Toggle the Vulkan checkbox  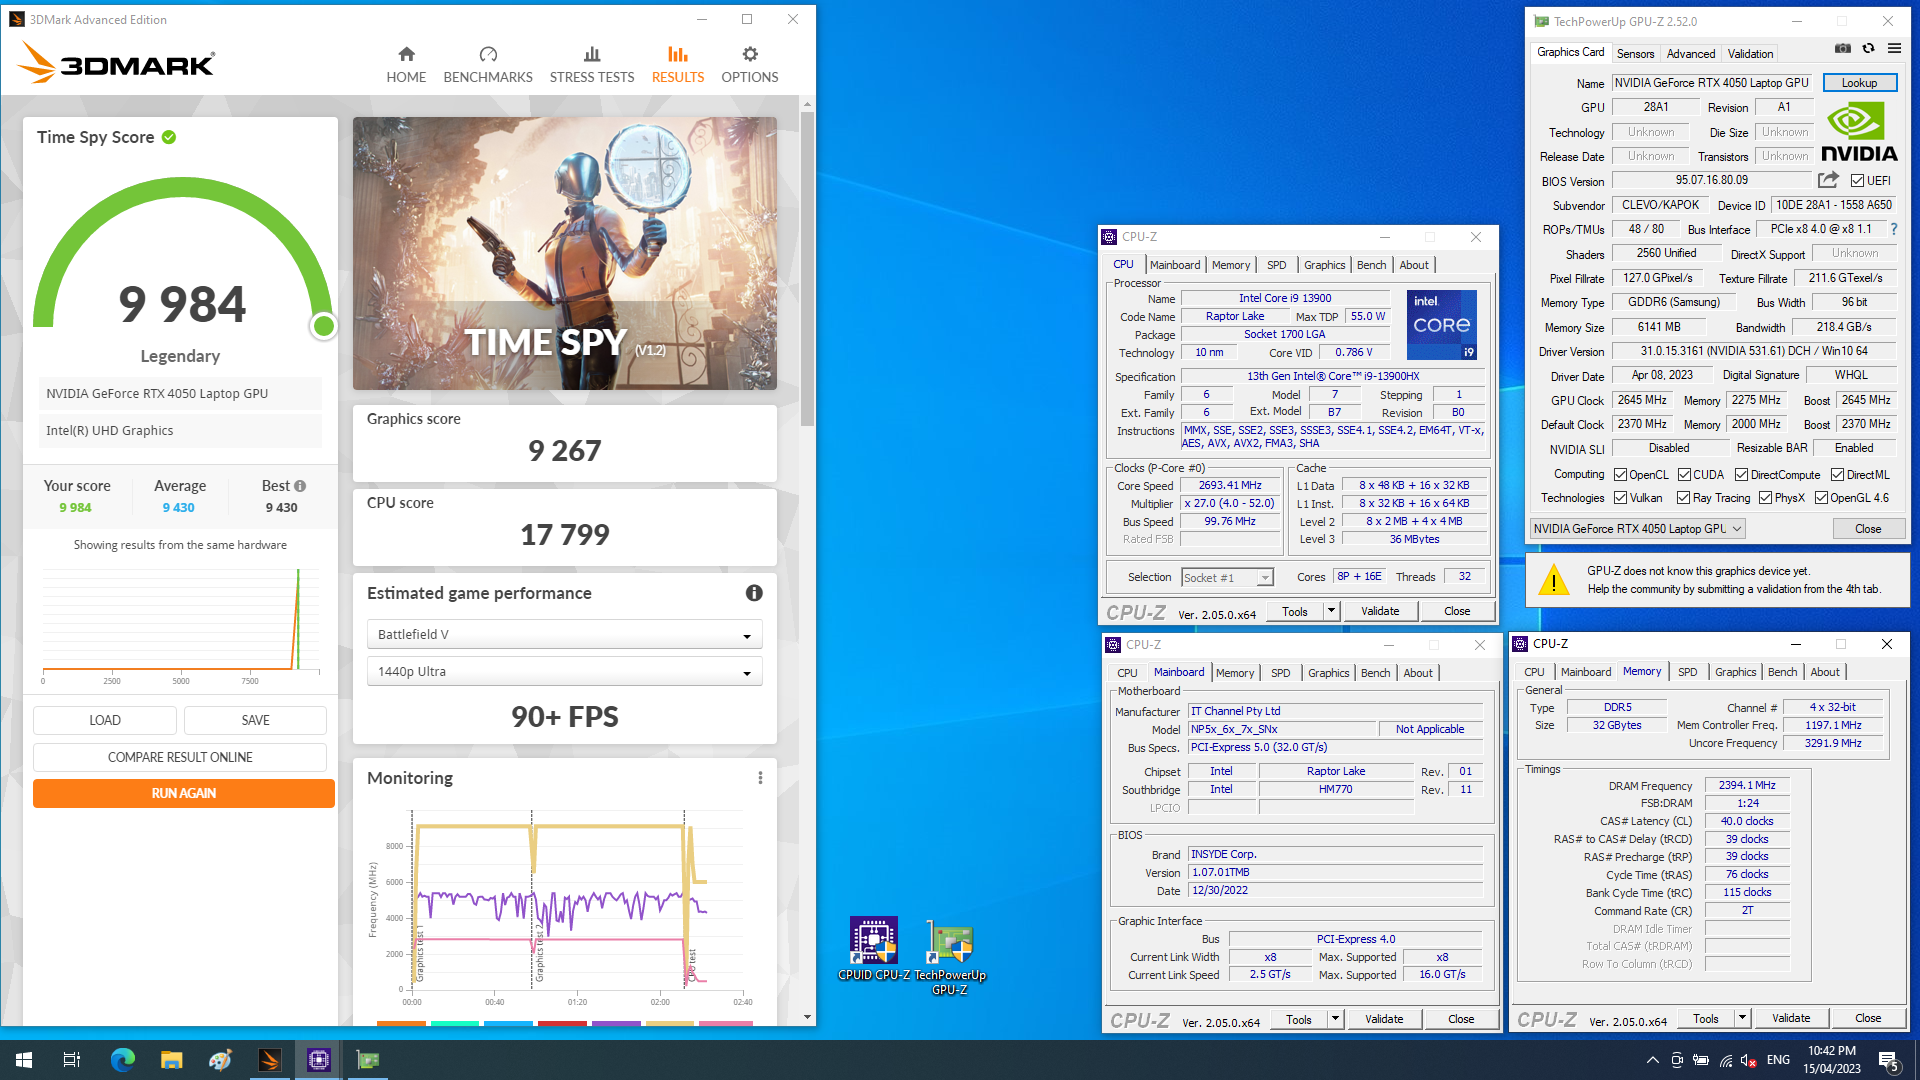click(1620, 498)
